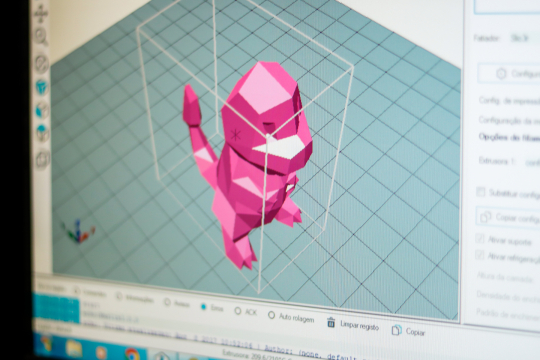
Task: Toggle the parallel projection cube icon
Action: pyautogui.click(x=43, y=159)
